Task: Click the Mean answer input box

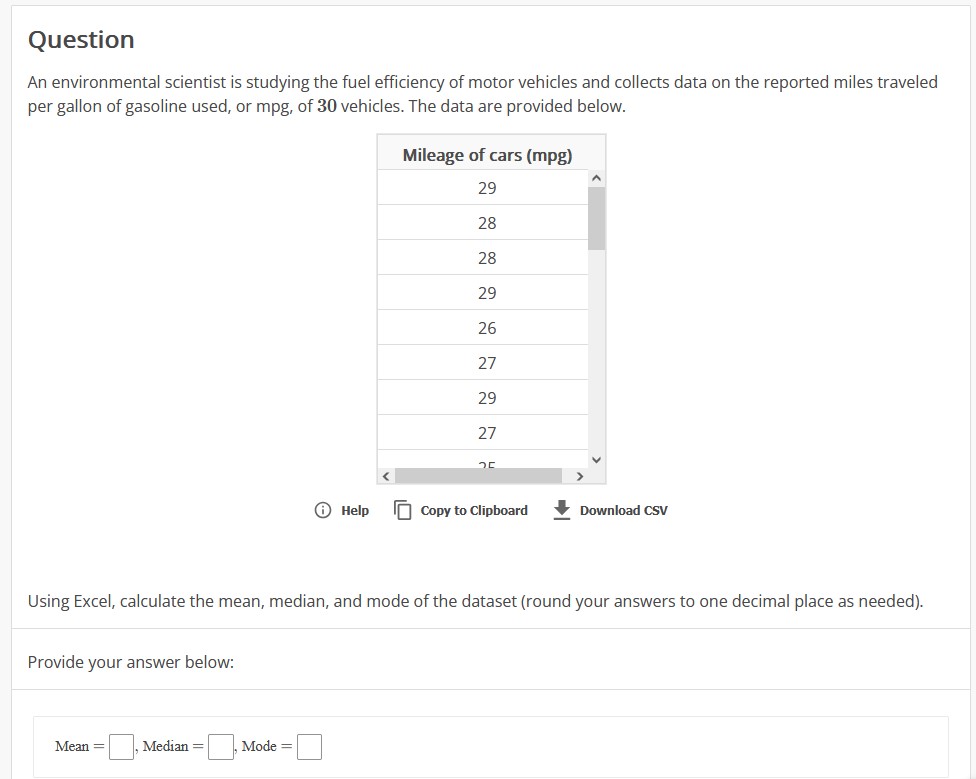Action: pyautogui.click(x=120, y=746)
